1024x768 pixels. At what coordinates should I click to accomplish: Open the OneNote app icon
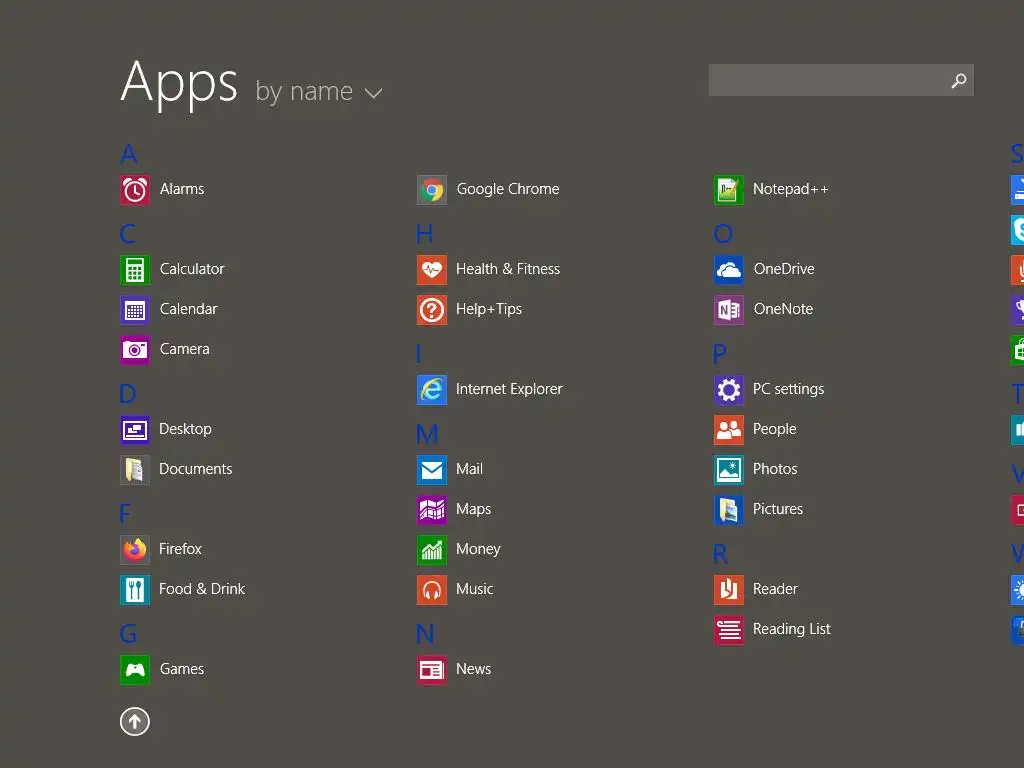point(729,310)
